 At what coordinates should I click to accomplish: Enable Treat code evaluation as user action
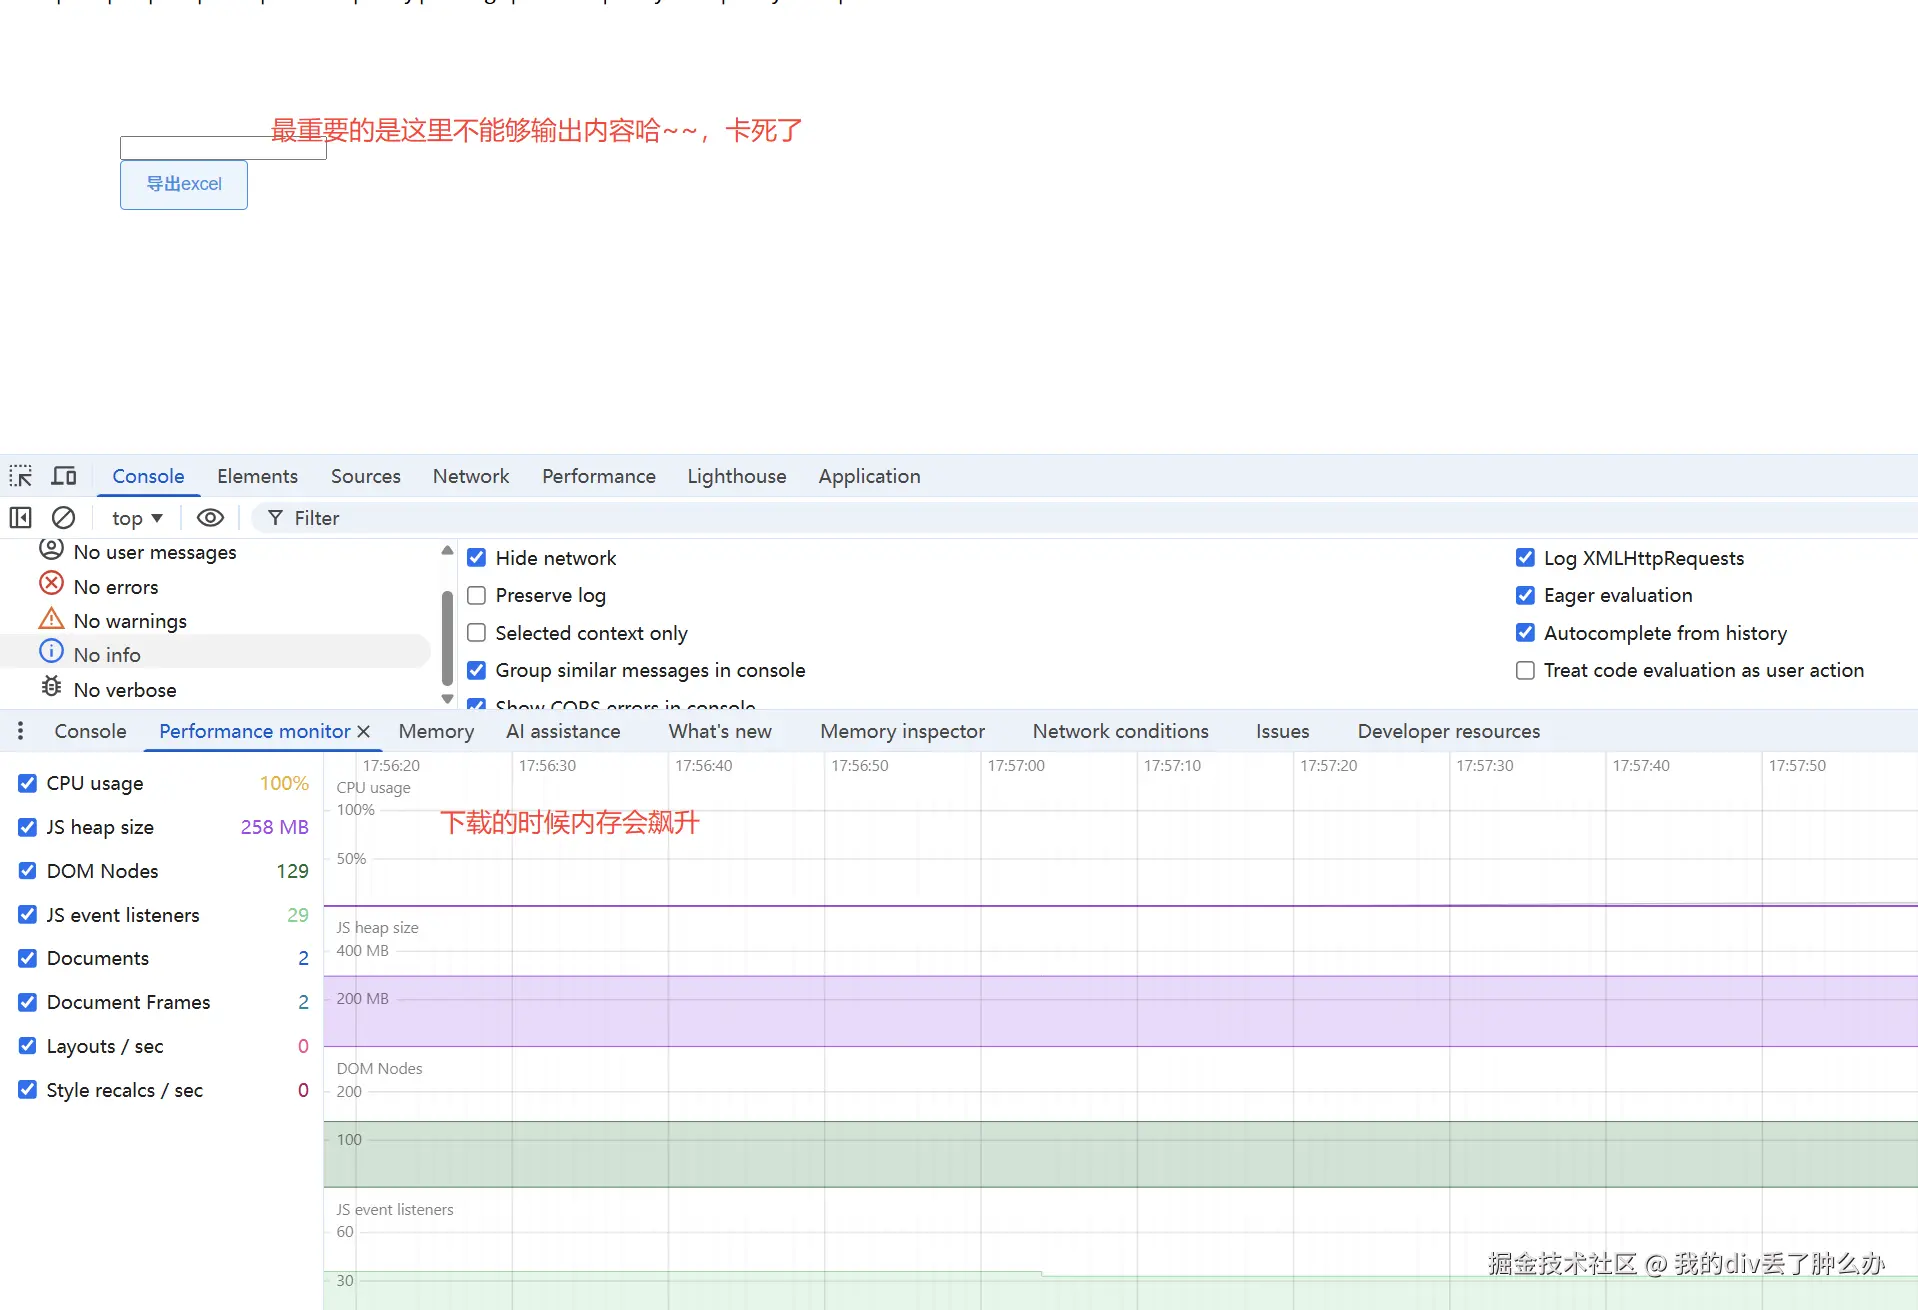click(x=1525, y=670)
